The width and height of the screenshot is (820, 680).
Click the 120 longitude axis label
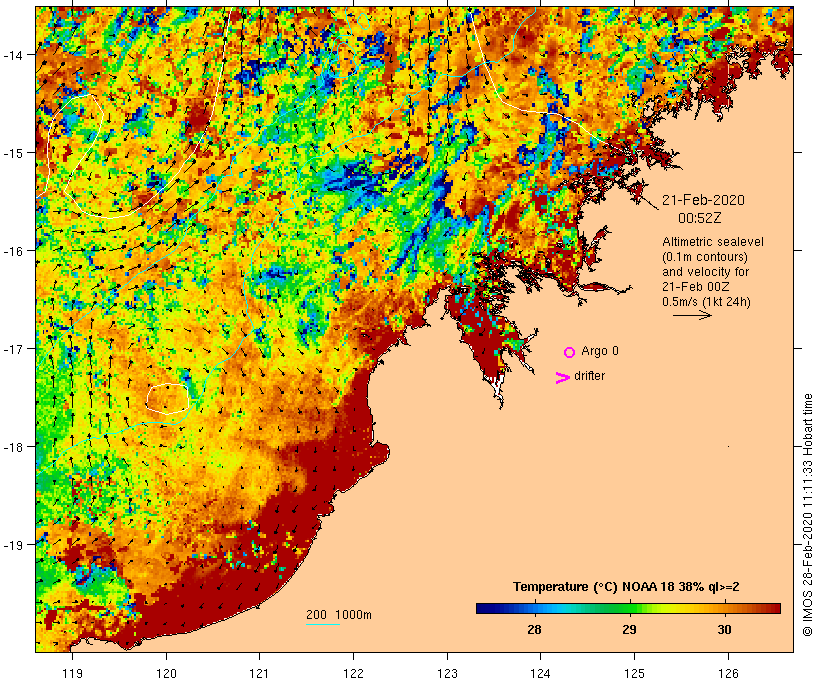[166, 673]
